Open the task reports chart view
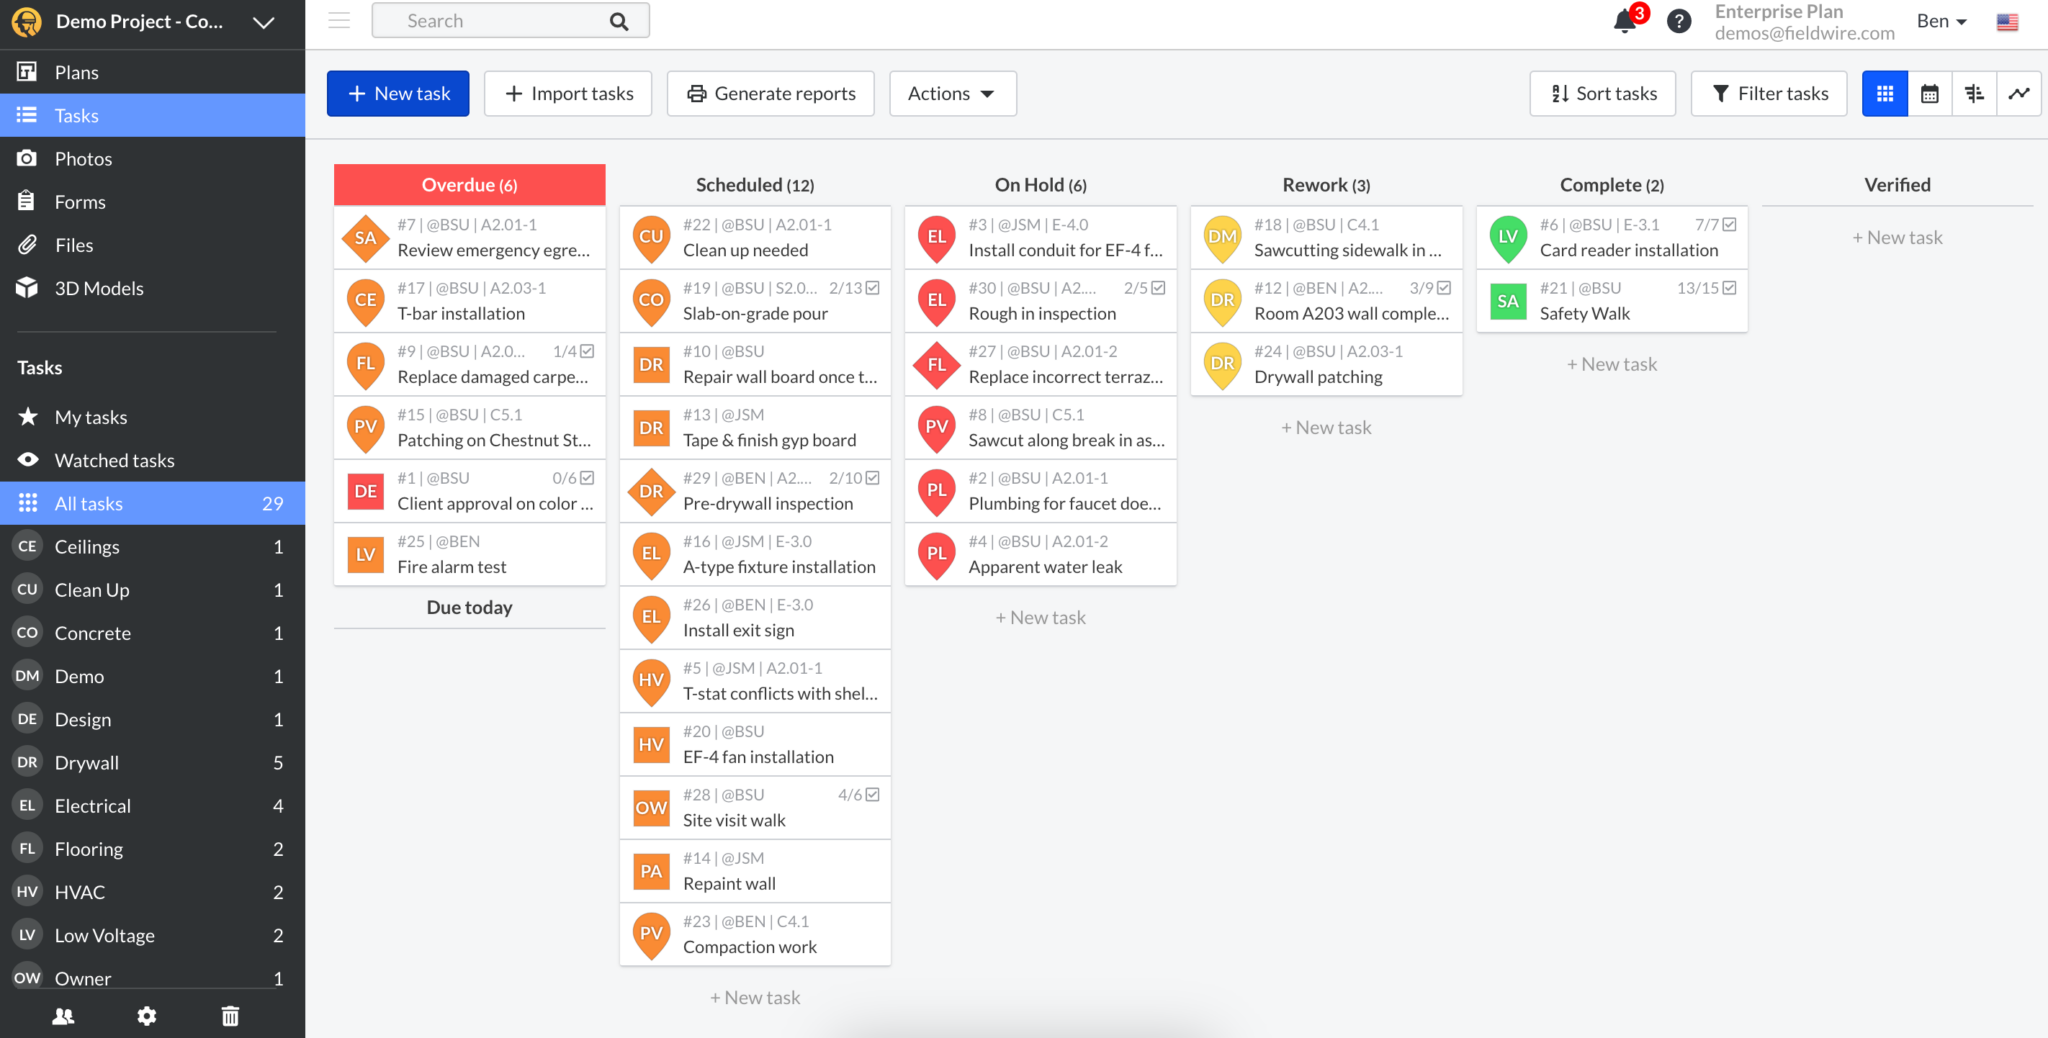Viewport: 2048px width, 1038px height. pos(2019,93)
